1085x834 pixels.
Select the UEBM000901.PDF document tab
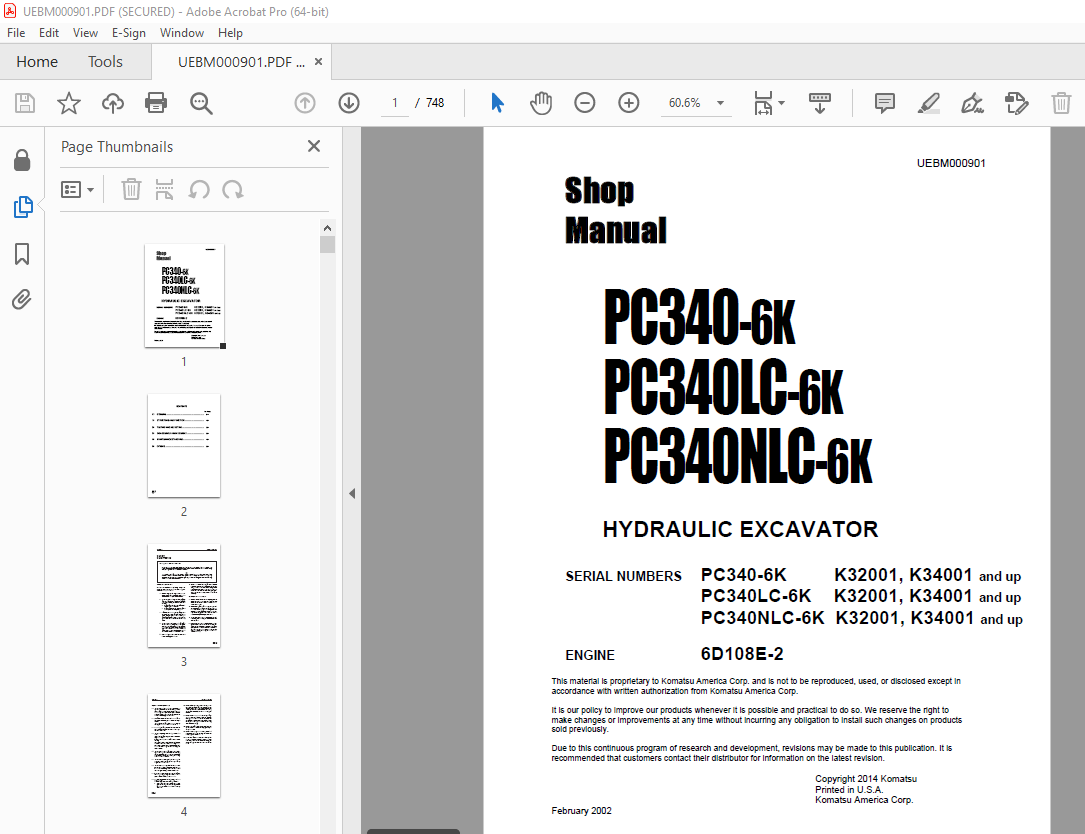point(241,62)
